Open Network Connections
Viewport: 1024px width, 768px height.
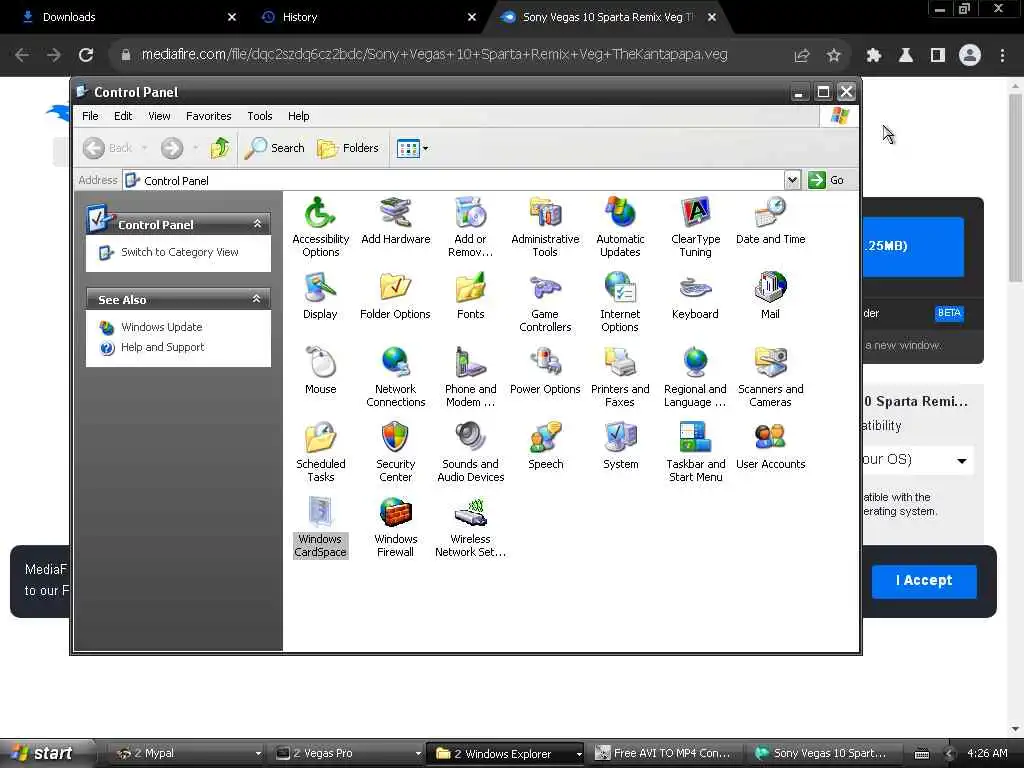[x=395, y=377]
